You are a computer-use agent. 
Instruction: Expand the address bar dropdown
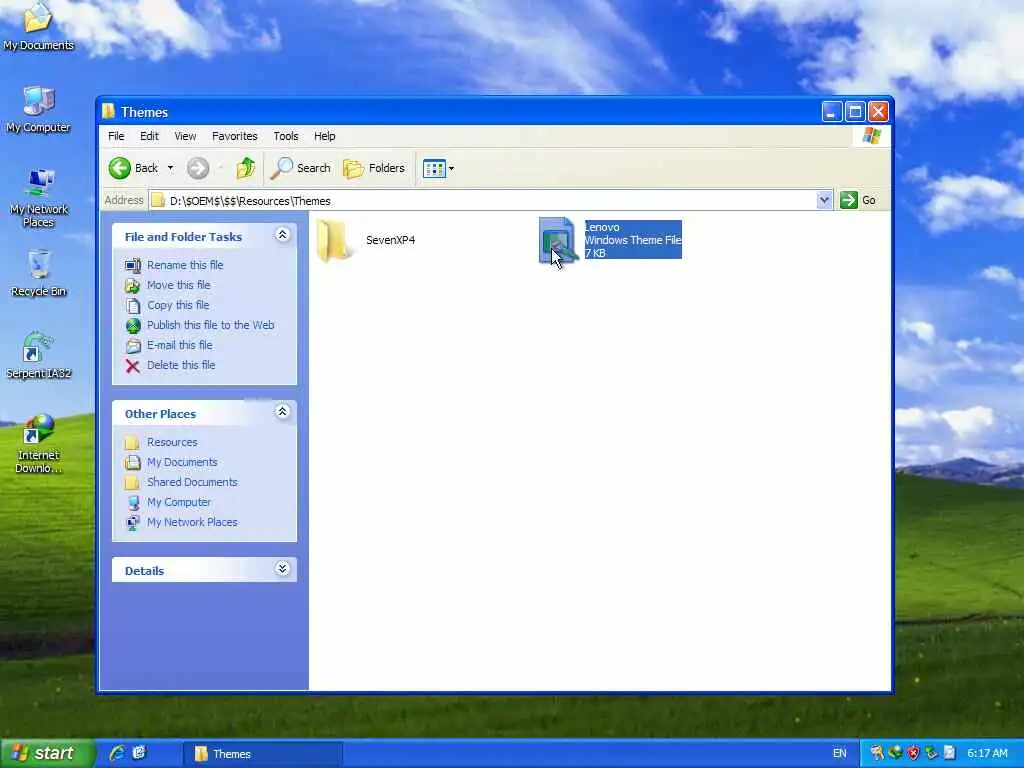point(824,200)
